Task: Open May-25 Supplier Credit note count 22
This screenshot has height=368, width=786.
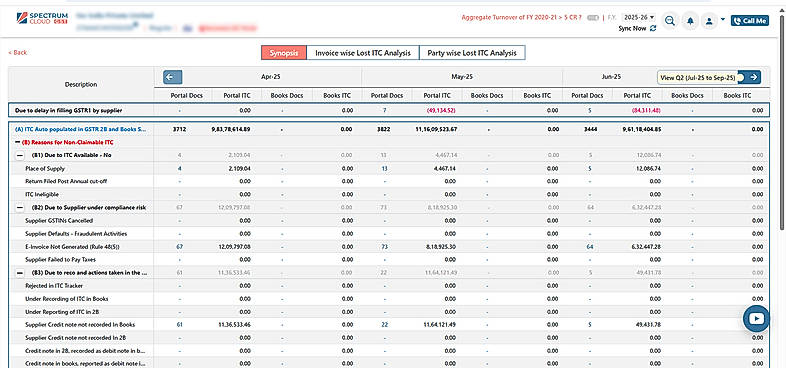Action: tap(384, 325)
